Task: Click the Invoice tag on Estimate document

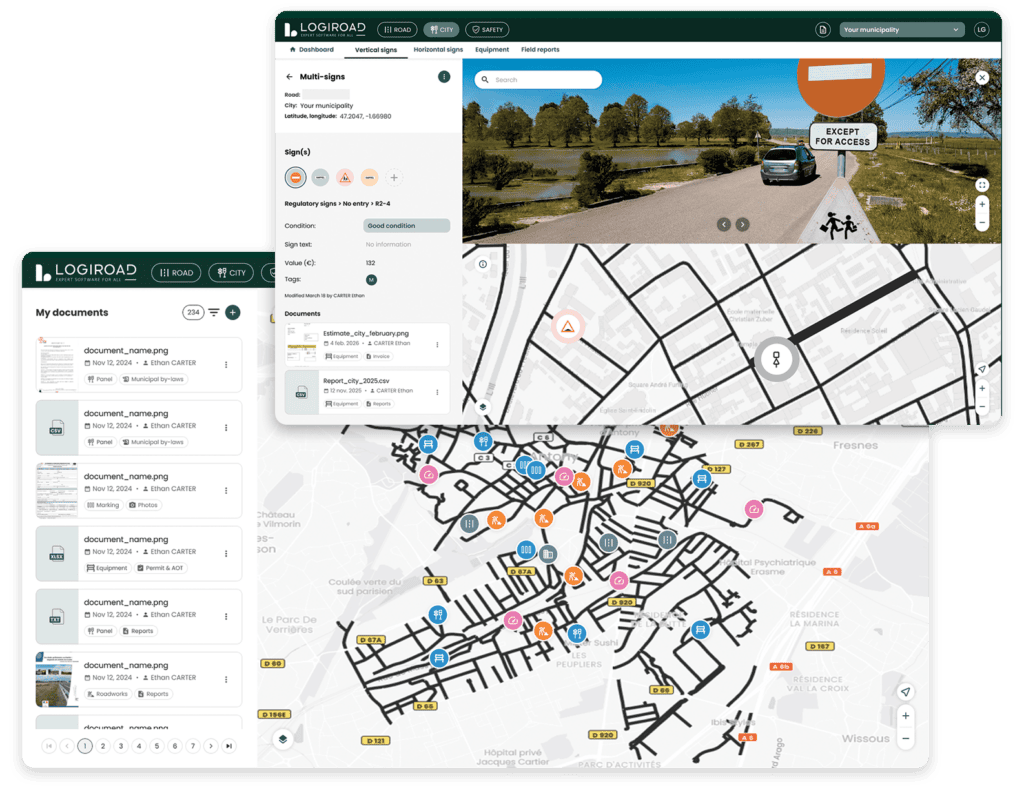Action: click(377, 356)
